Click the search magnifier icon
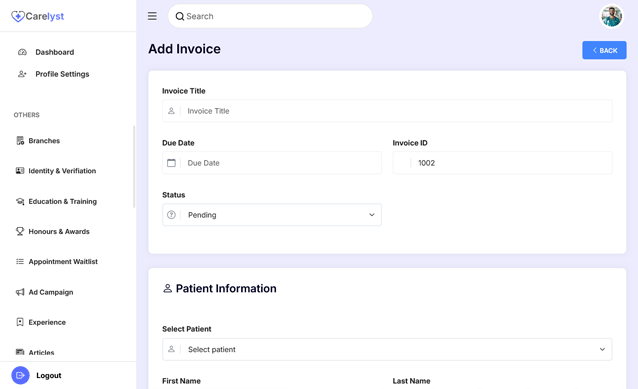638x389 pixels. coord(179,16)
